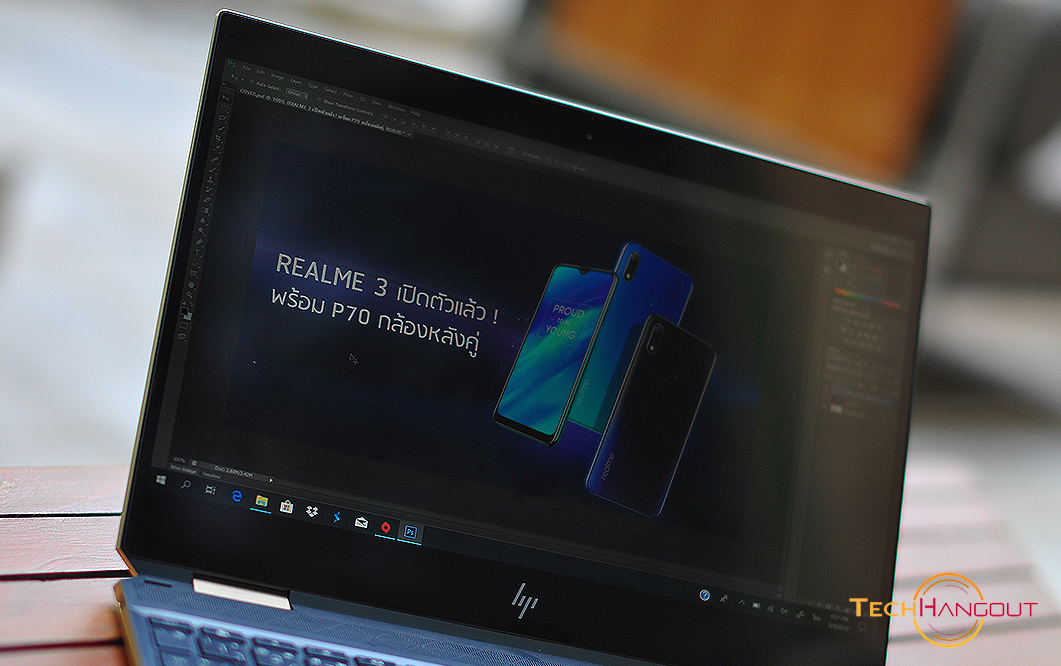Open the File menu
Screen dimensions: 1061x666
(x=246, y=68)
